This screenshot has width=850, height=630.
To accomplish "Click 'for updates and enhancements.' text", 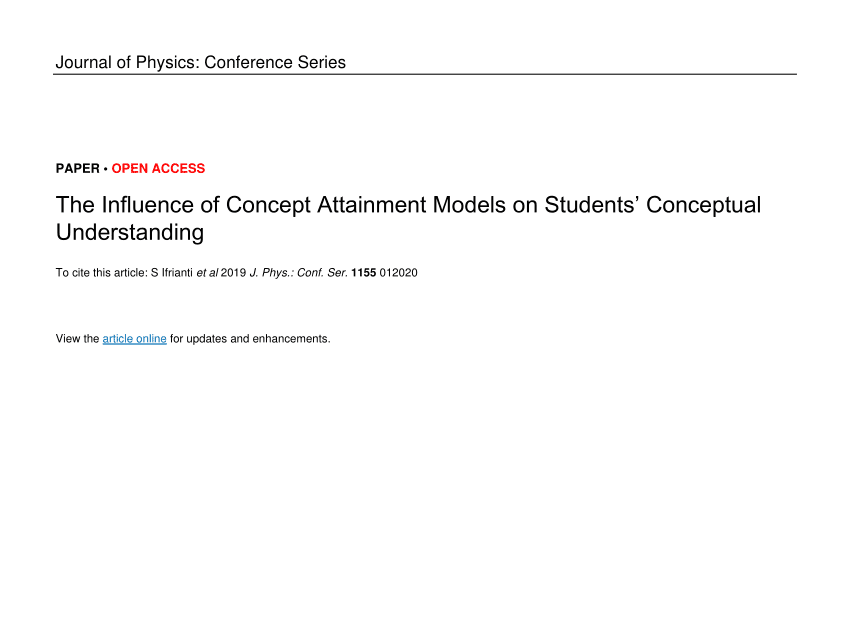I will pyautogui.click(x=250, y=339).
